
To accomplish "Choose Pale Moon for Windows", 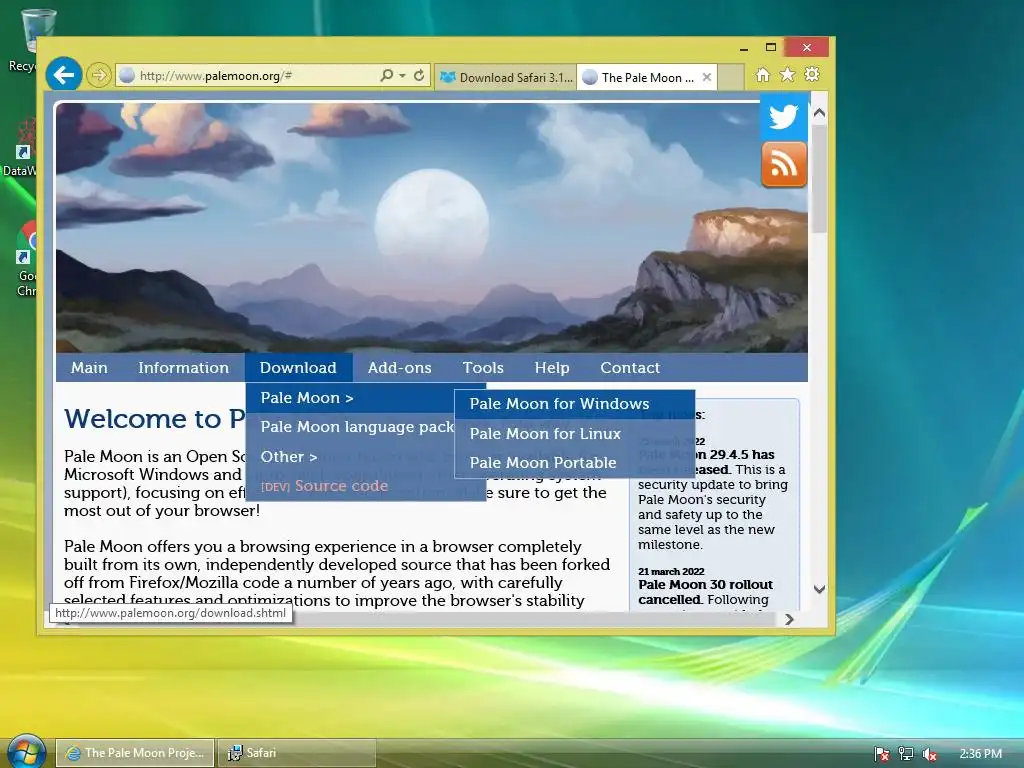I will coord(575,404).
